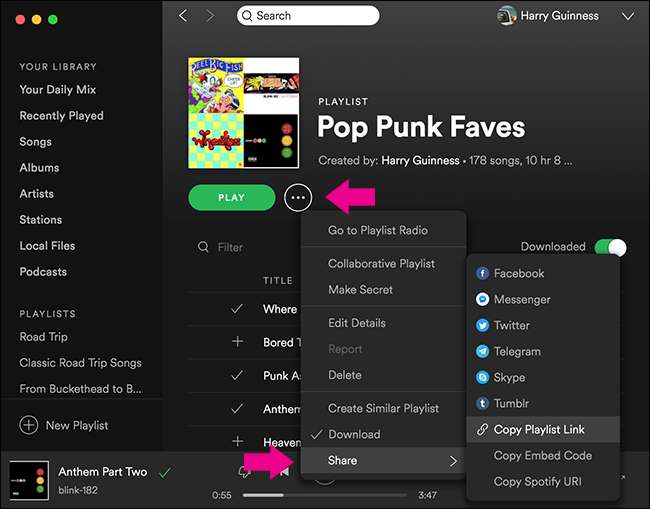Click the Telegram share icon
The width and height of the screenshot is (650, 509).
(483, 351)
